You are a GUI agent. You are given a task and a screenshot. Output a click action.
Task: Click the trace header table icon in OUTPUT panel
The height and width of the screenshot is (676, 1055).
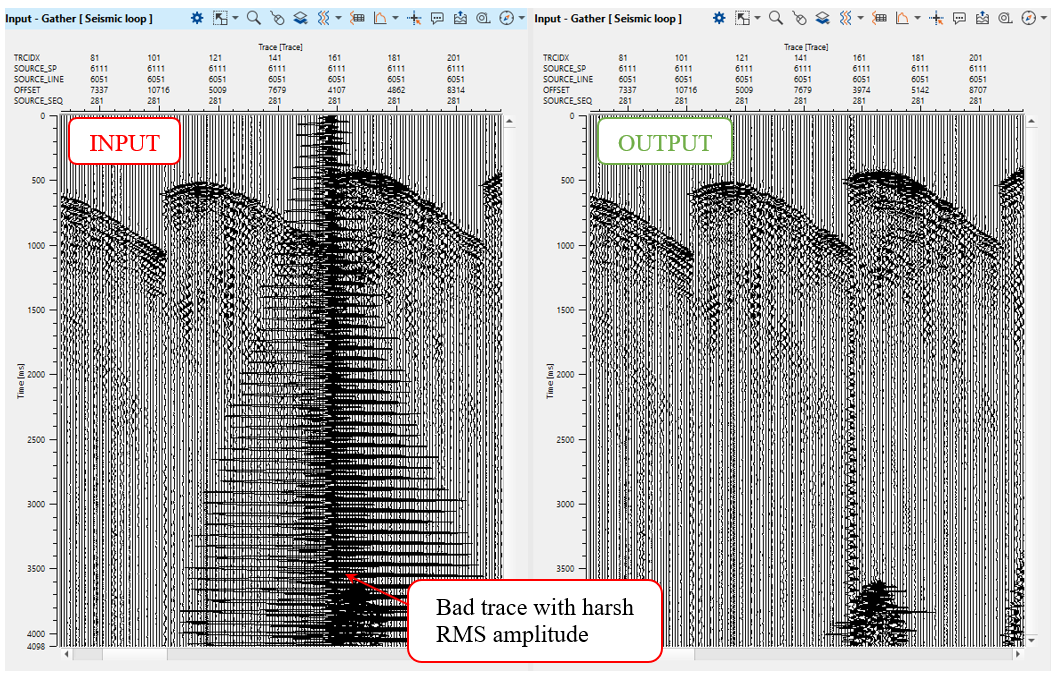coord(879,18)
